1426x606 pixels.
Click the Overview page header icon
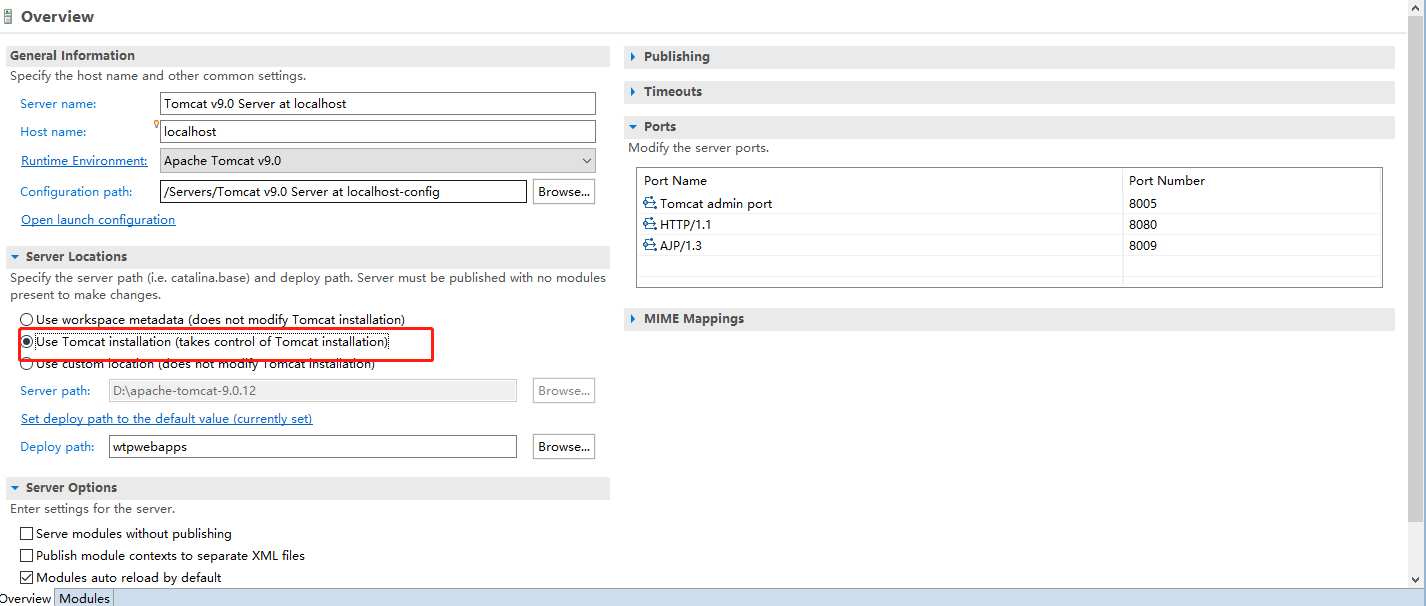(8, 16)
